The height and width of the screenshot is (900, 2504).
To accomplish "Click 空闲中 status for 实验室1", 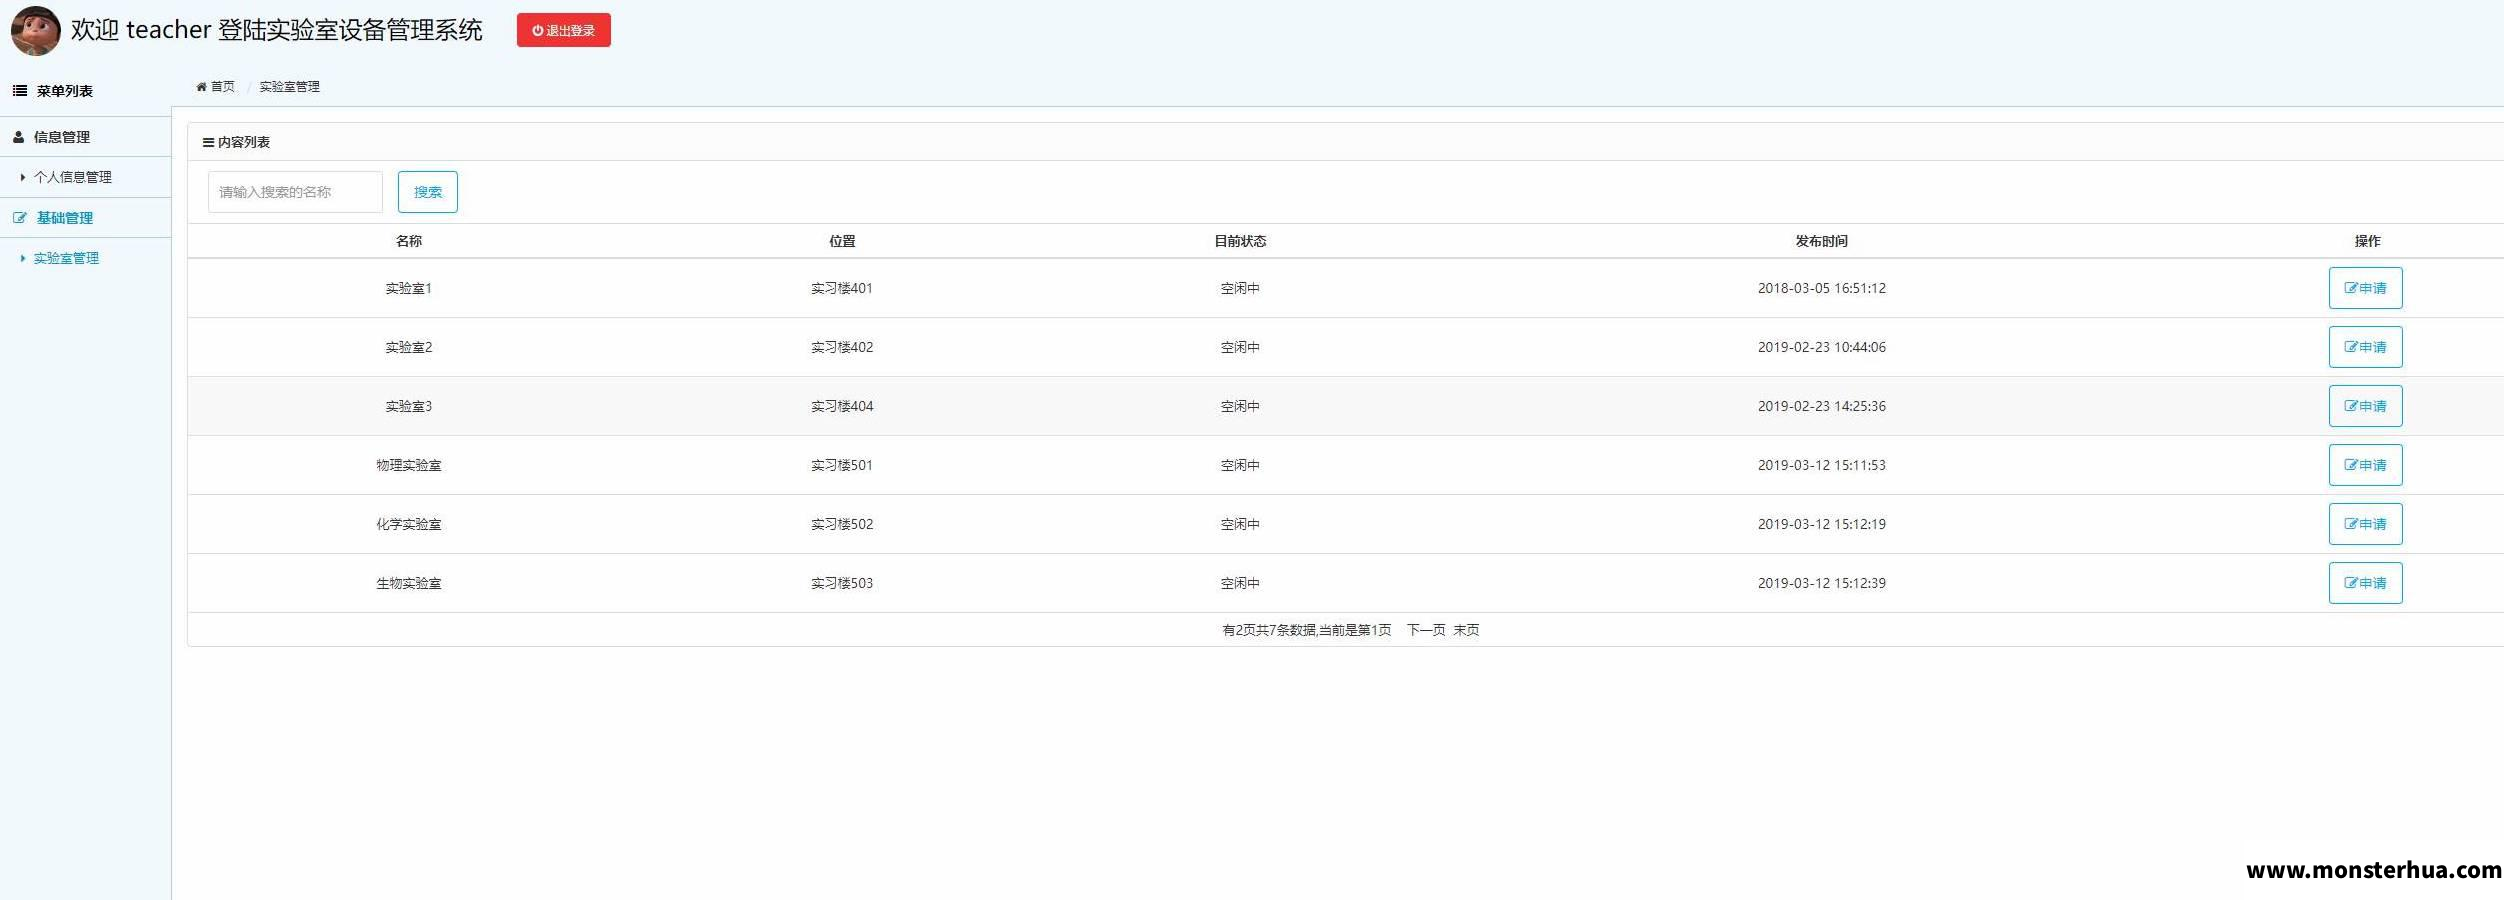I will 1240,288.
